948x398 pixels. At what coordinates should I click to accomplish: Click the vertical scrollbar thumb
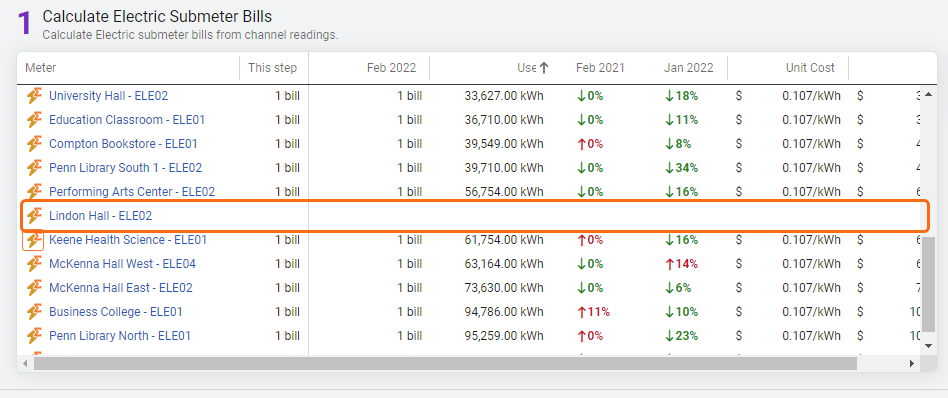[929, 283]
